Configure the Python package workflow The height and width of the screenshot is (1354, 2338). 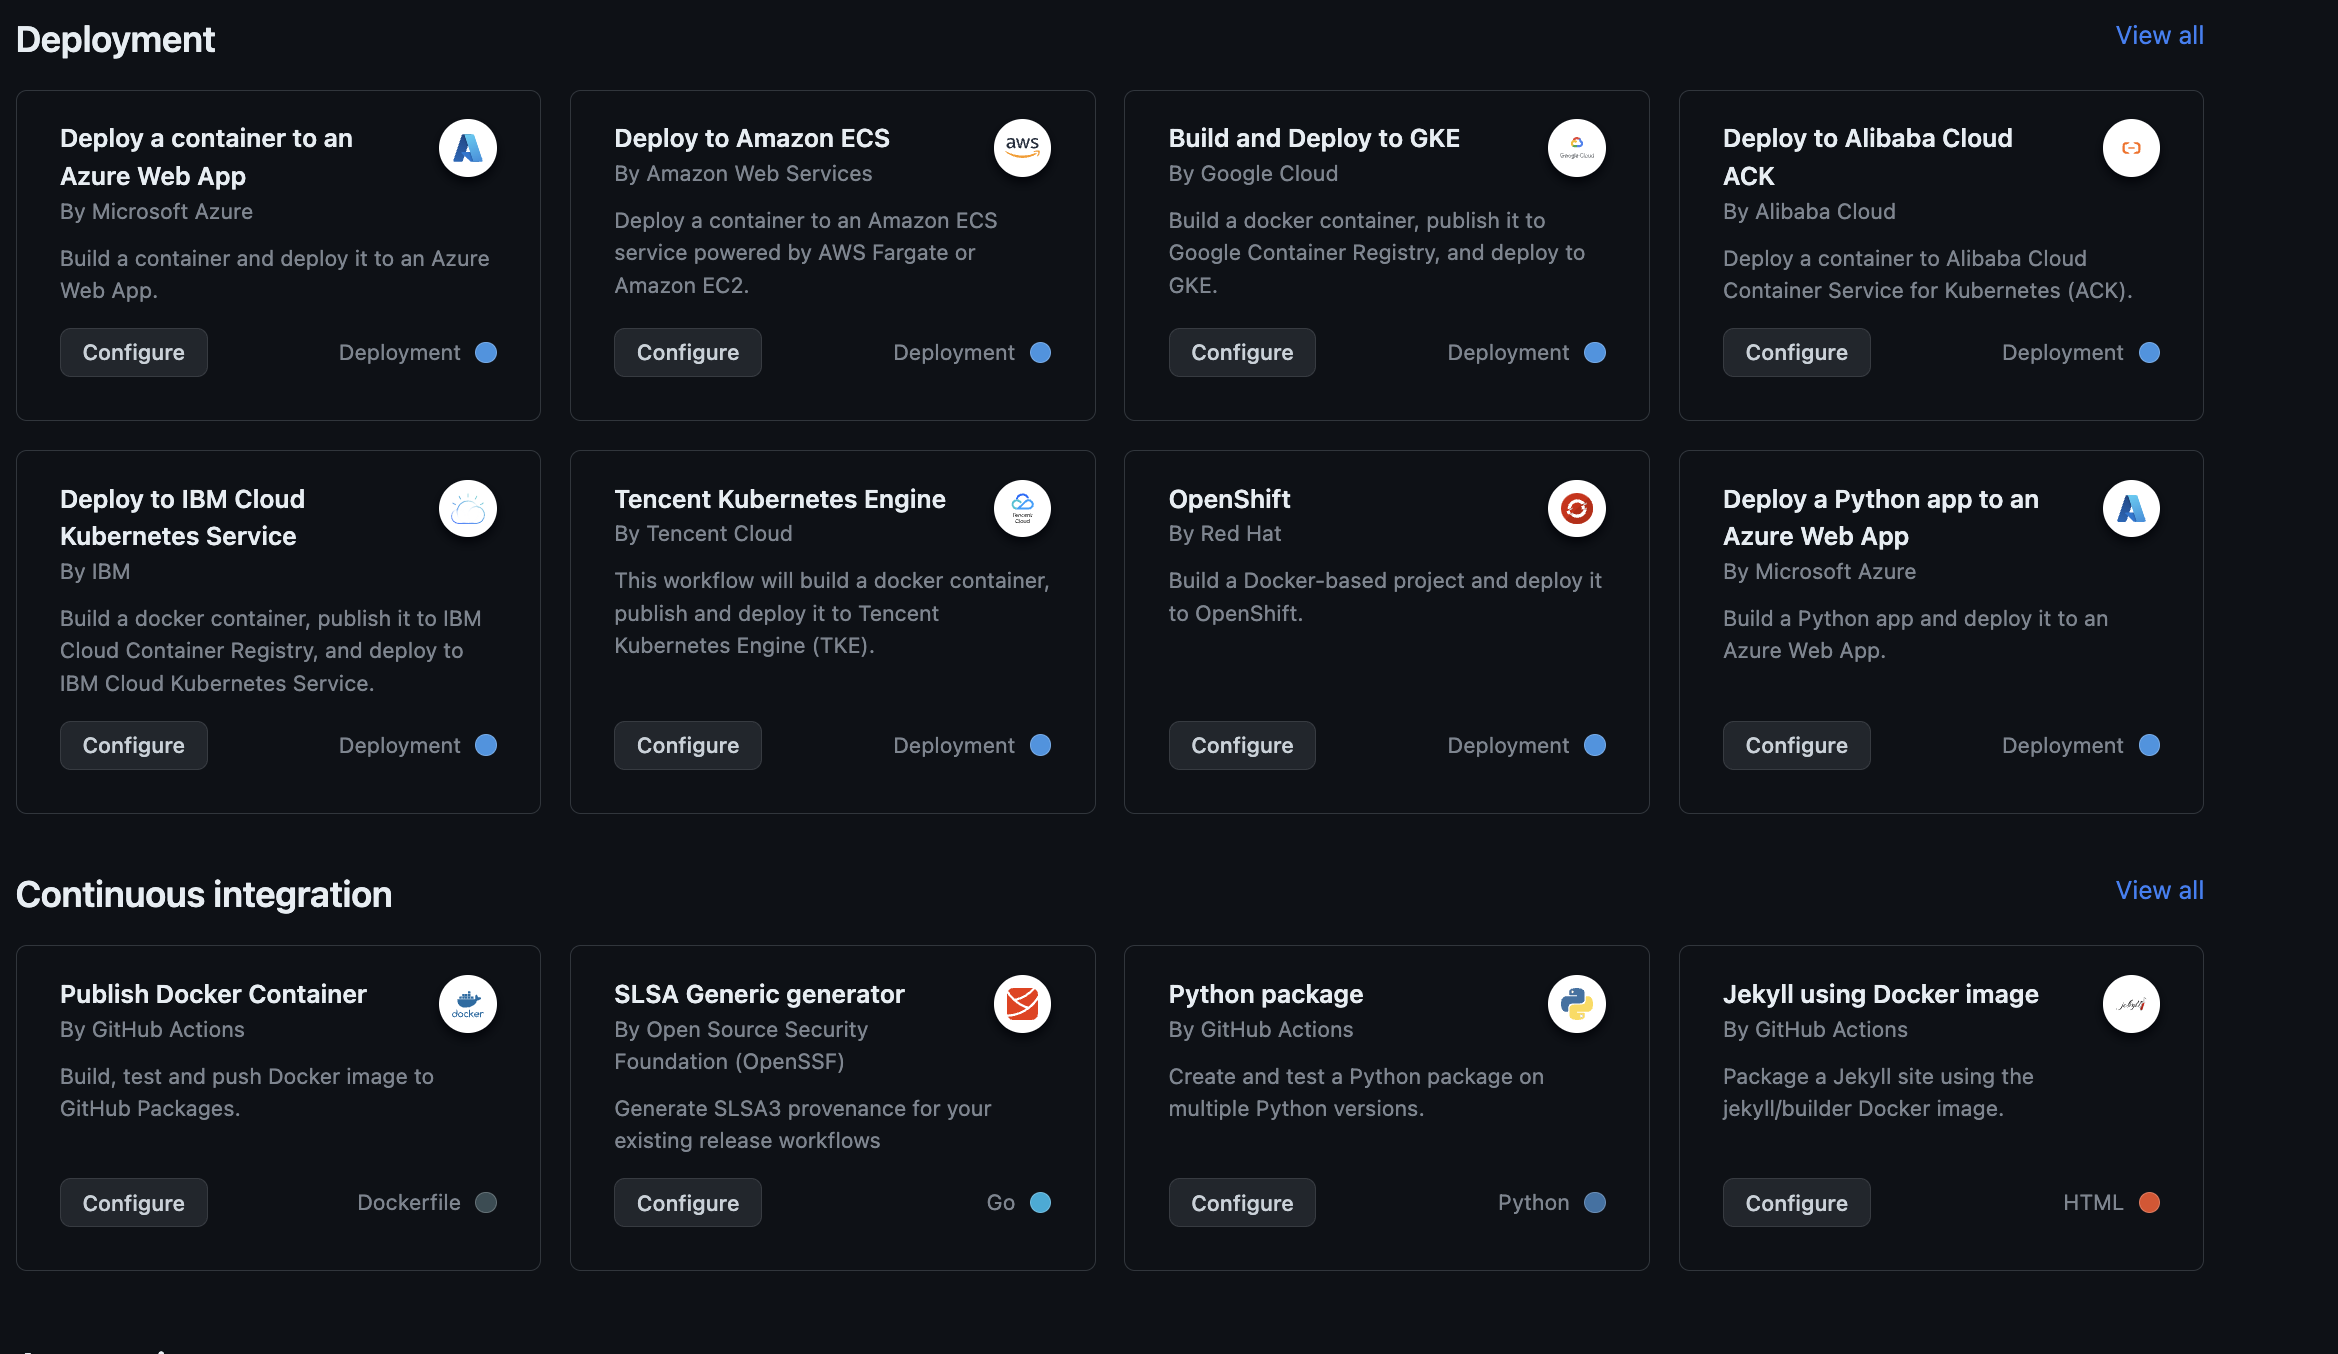[1241, 1203]
